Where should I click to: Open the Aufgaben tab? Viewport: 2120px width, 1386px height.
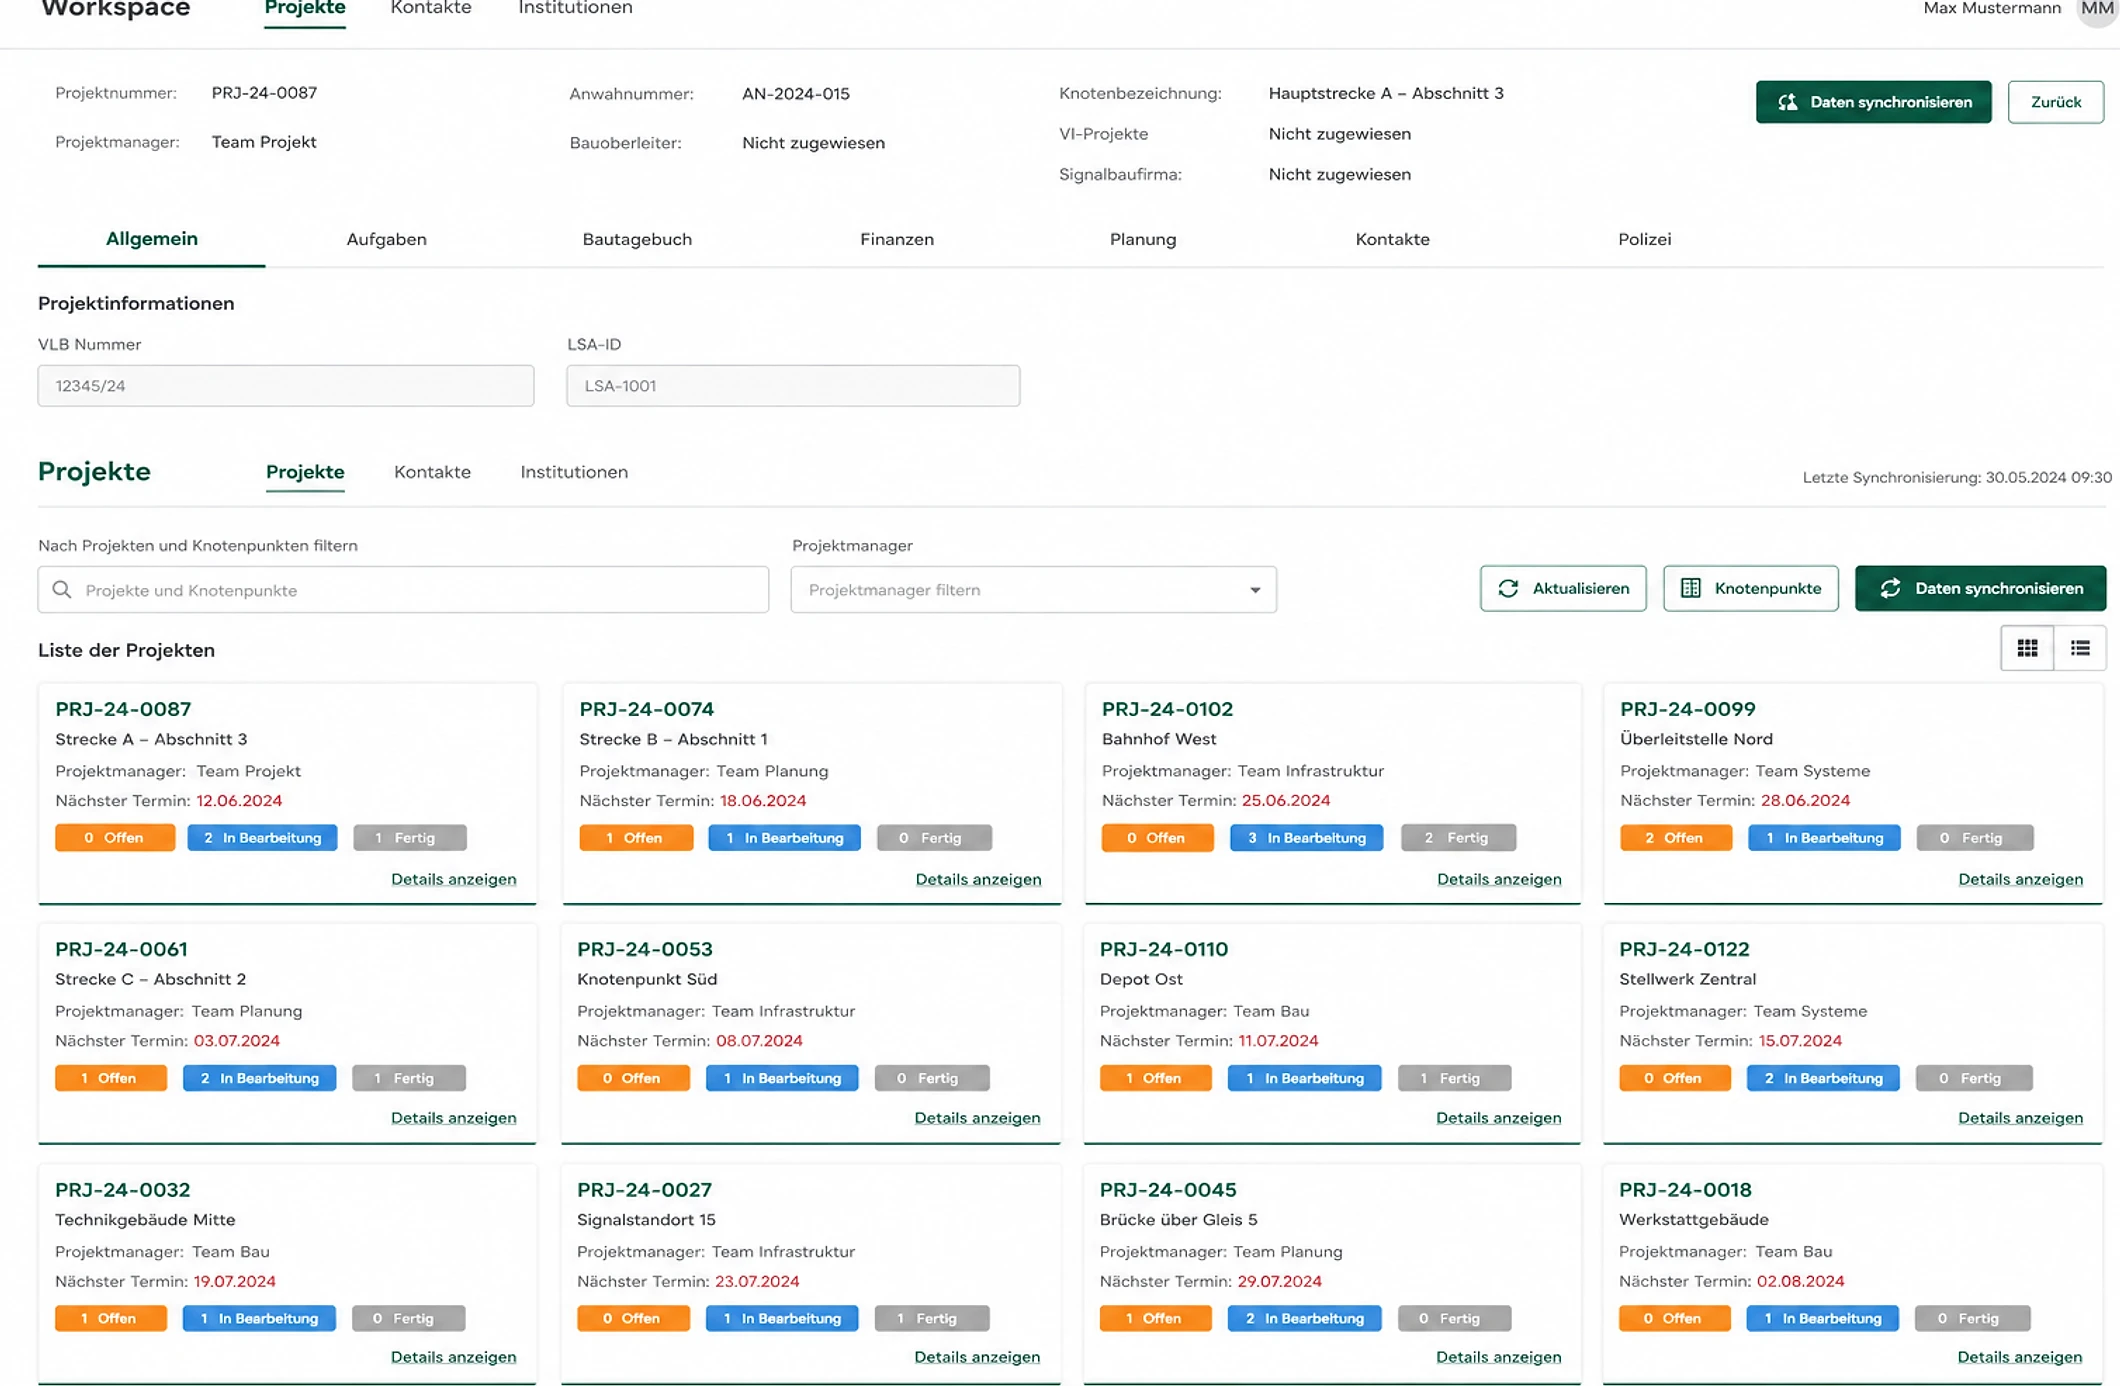point(386,239)
